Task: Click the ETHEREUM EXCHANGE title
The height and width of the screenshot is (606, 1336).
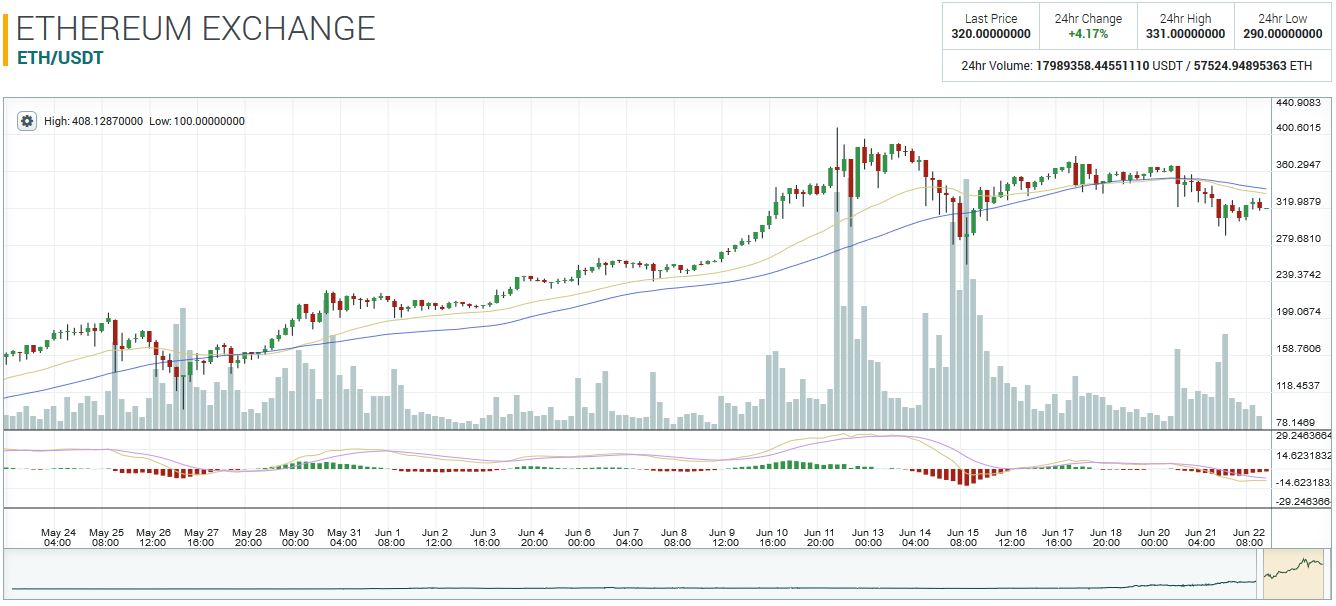Action: coord(196,28)
